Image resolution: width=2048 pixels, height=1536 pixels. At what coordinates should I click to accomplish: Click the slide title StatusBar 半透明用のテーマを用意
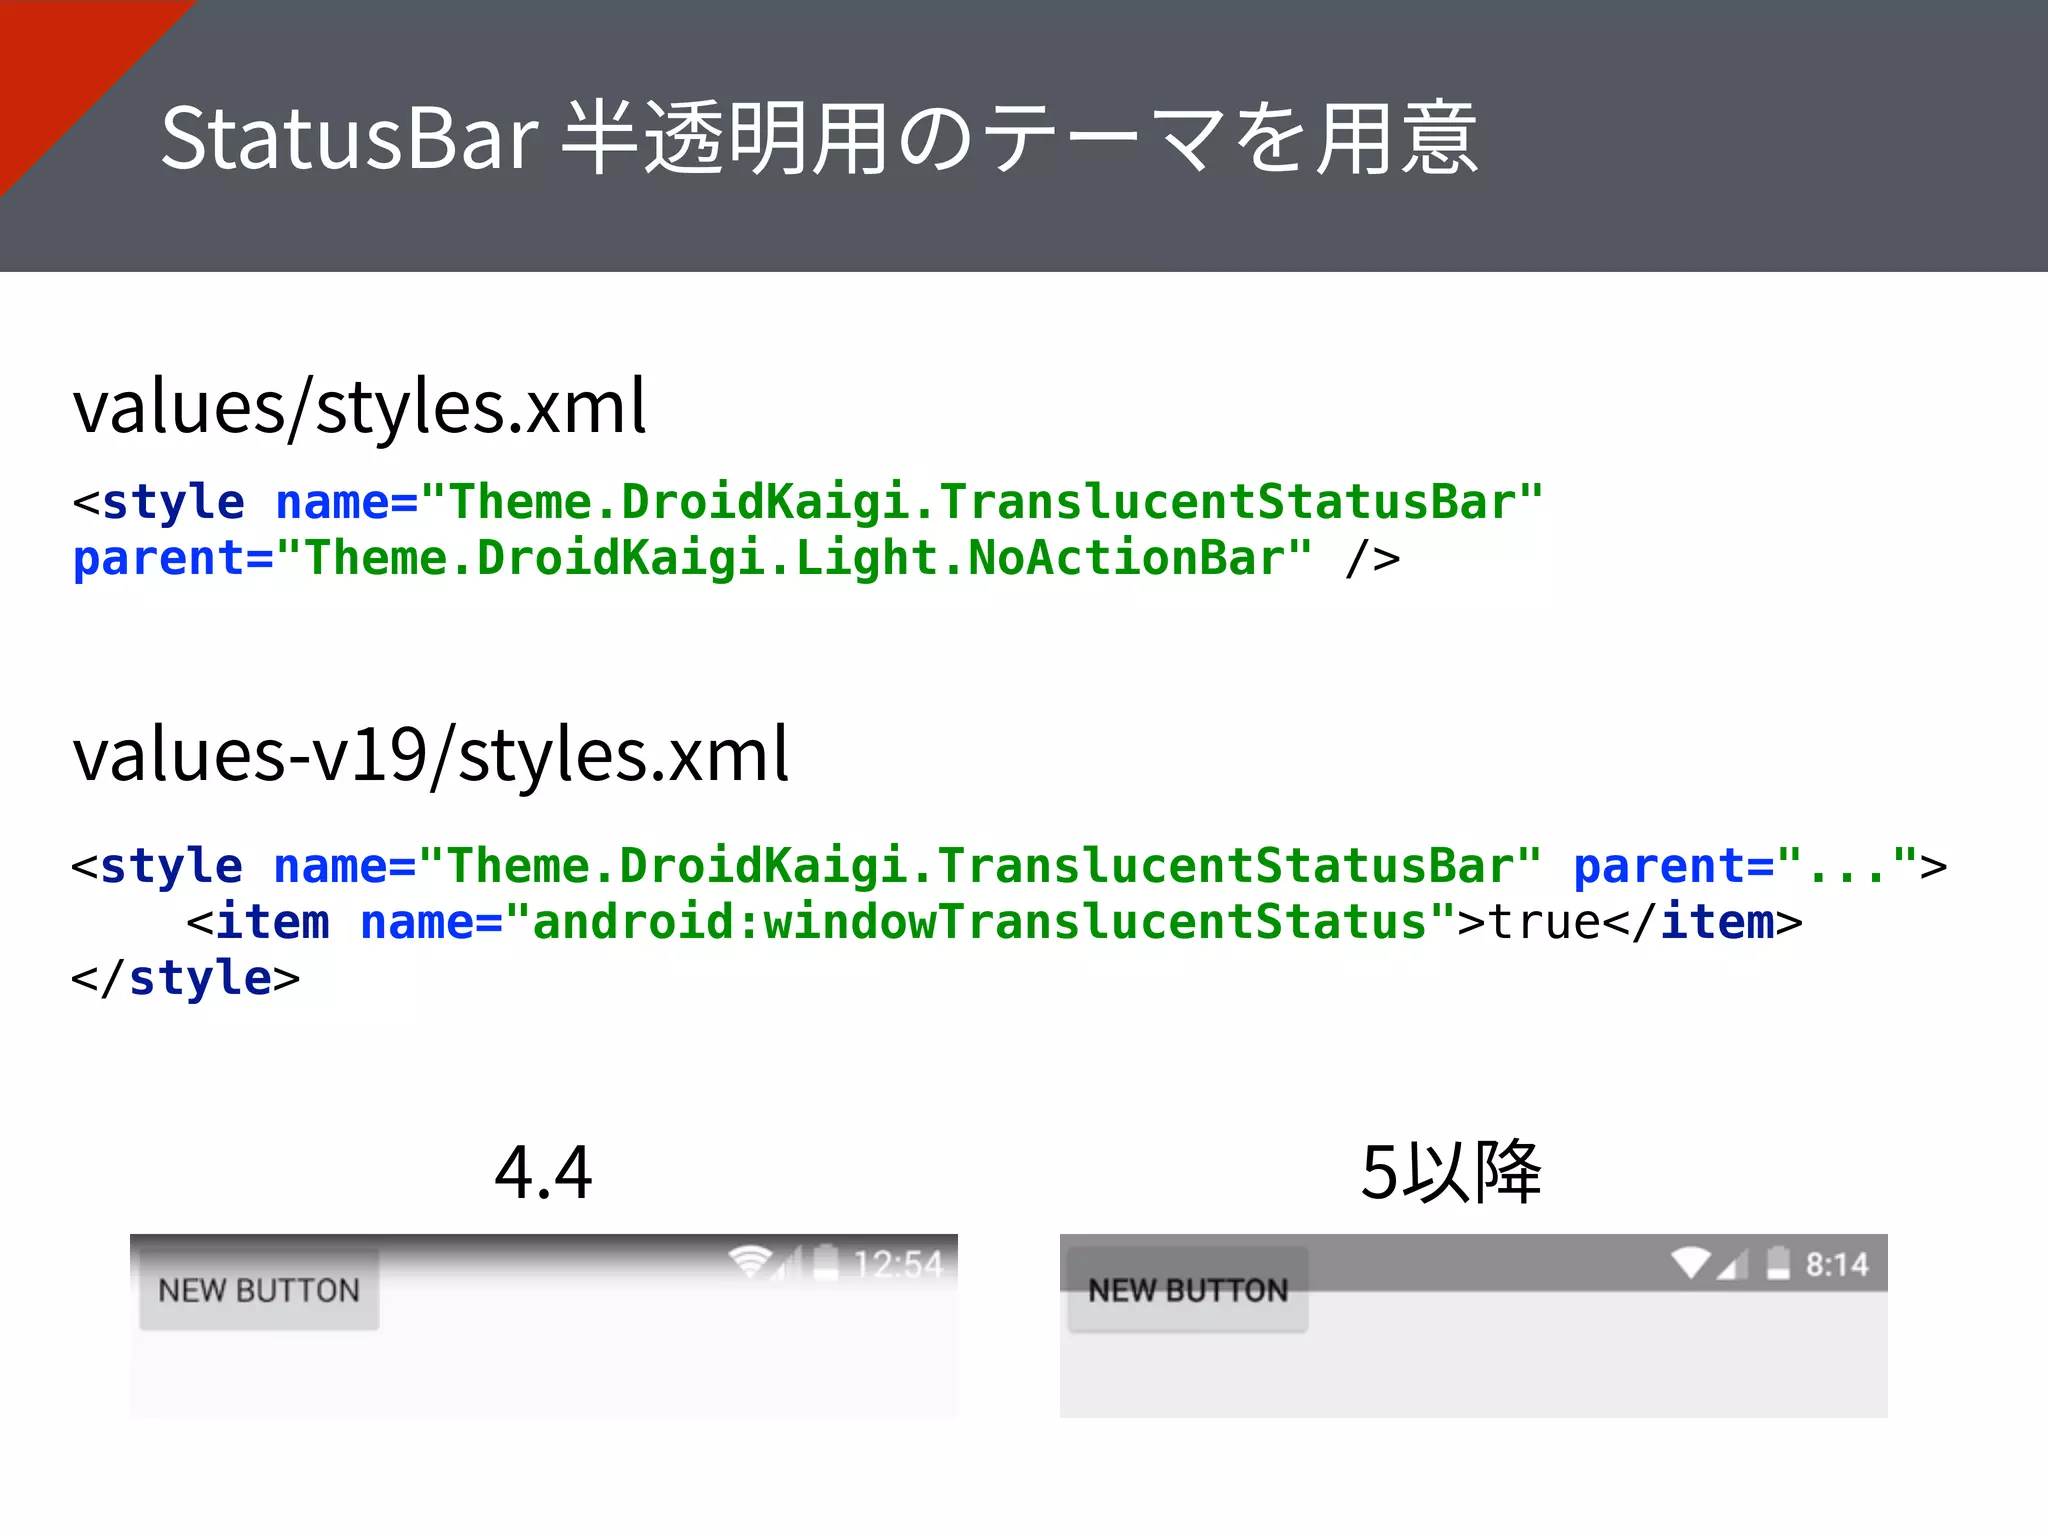pos(819,138)
